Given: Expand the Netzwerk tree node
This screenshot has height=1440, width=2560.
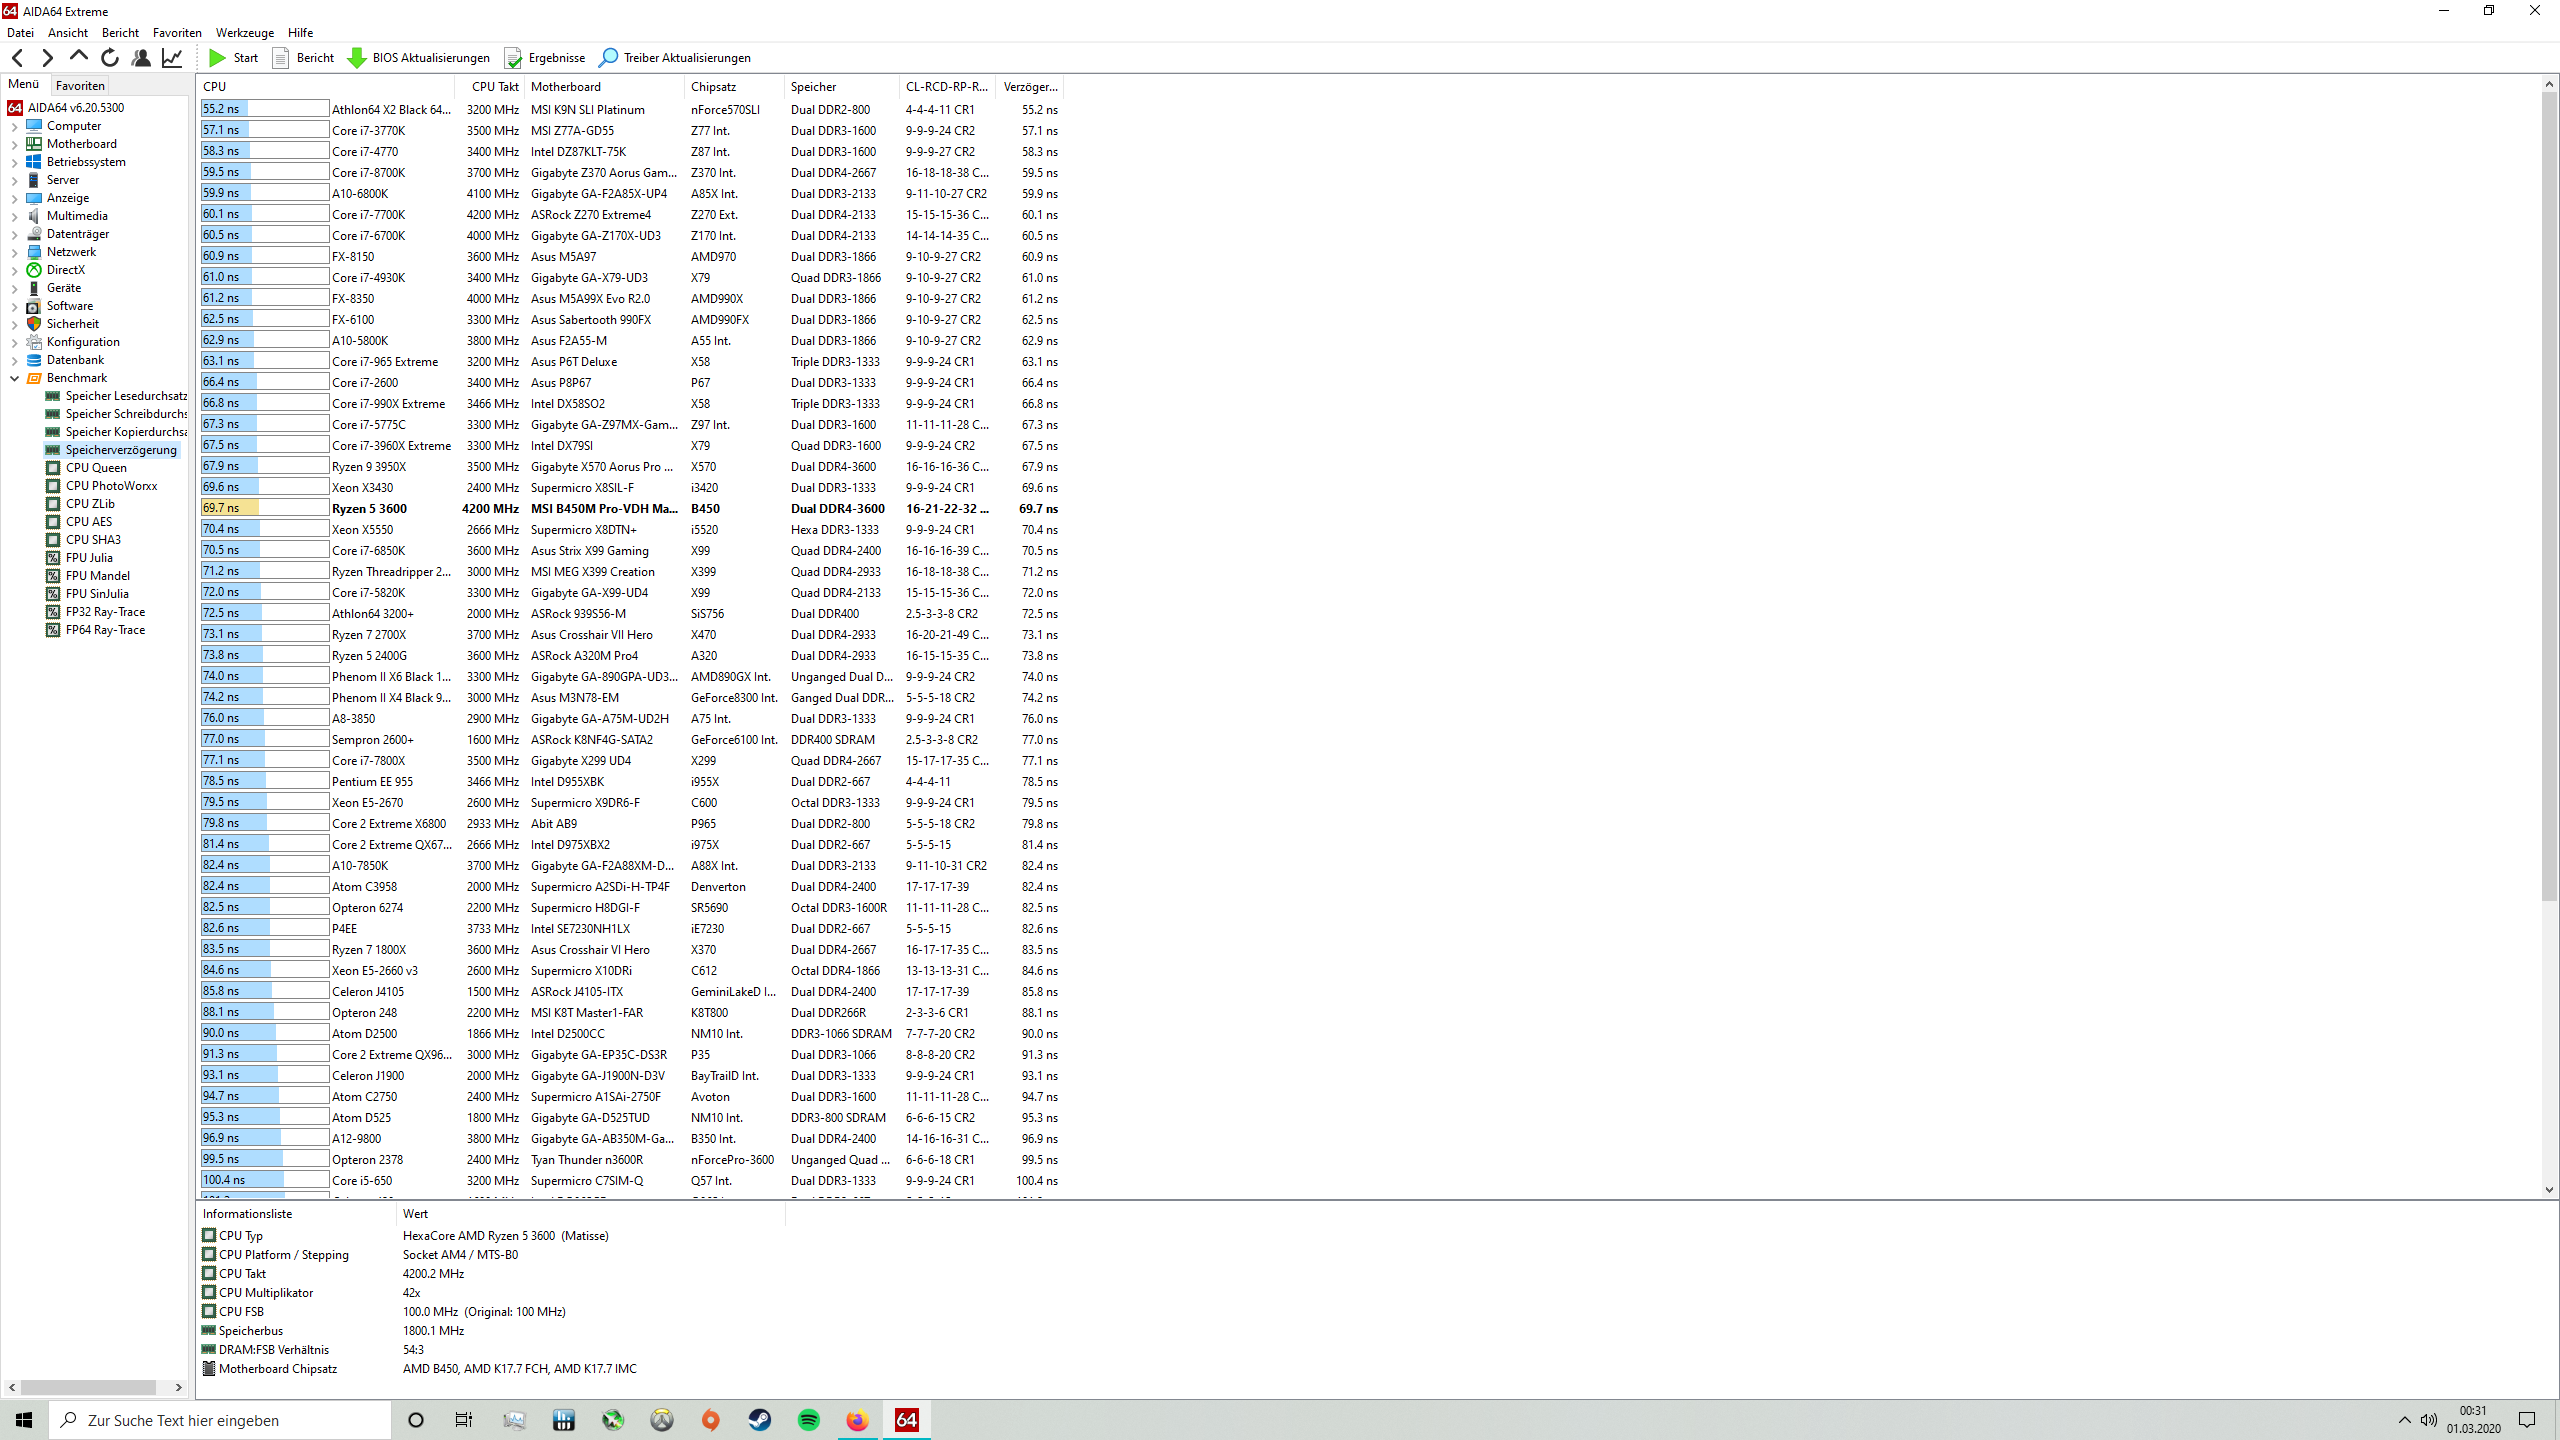Looking at the screenshot, I should click(15, 252).
